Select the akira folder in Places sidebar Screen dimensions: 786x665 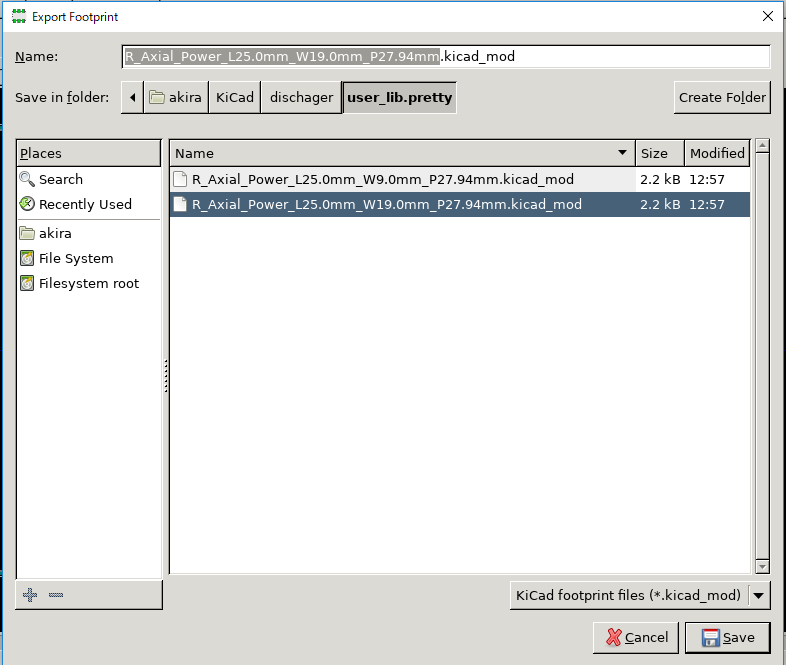[x=55, y=234]
